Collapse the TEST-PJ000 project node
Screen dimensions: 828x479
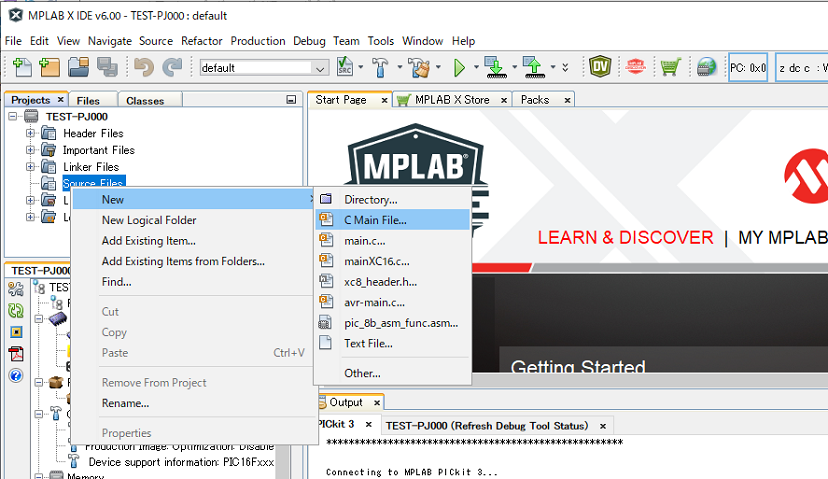(x=13, y=116)
